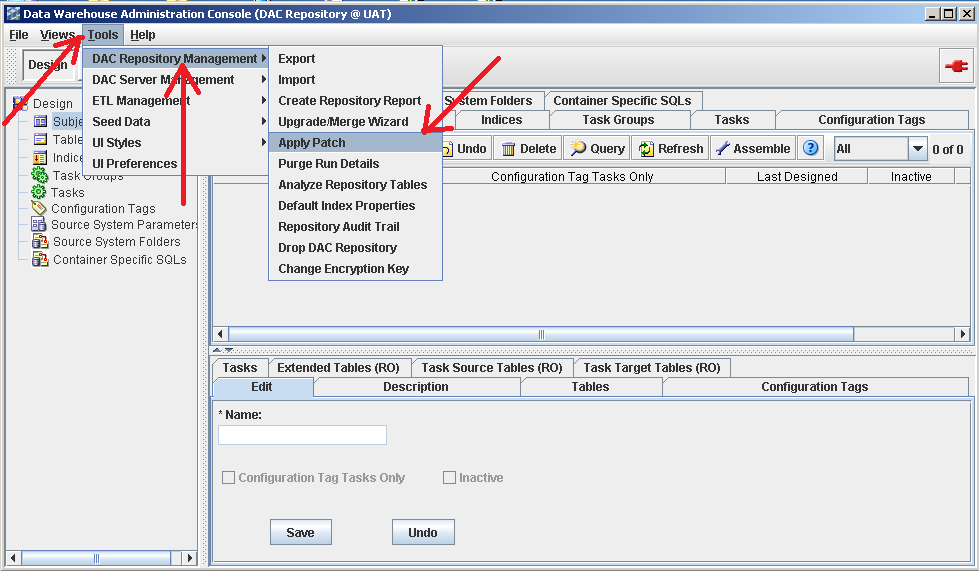The height and width of the screenshot is (571, 979).
Task: Click the Tasks gear icon in tree
Action: click(x=39, y=192)
